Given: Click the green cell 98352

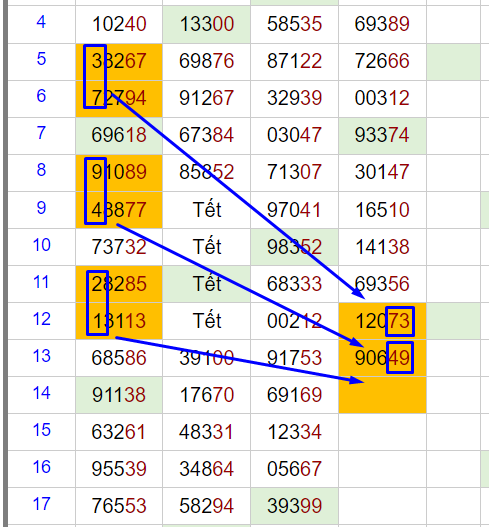Looking at the screenshot, I should tap(294, 247).
